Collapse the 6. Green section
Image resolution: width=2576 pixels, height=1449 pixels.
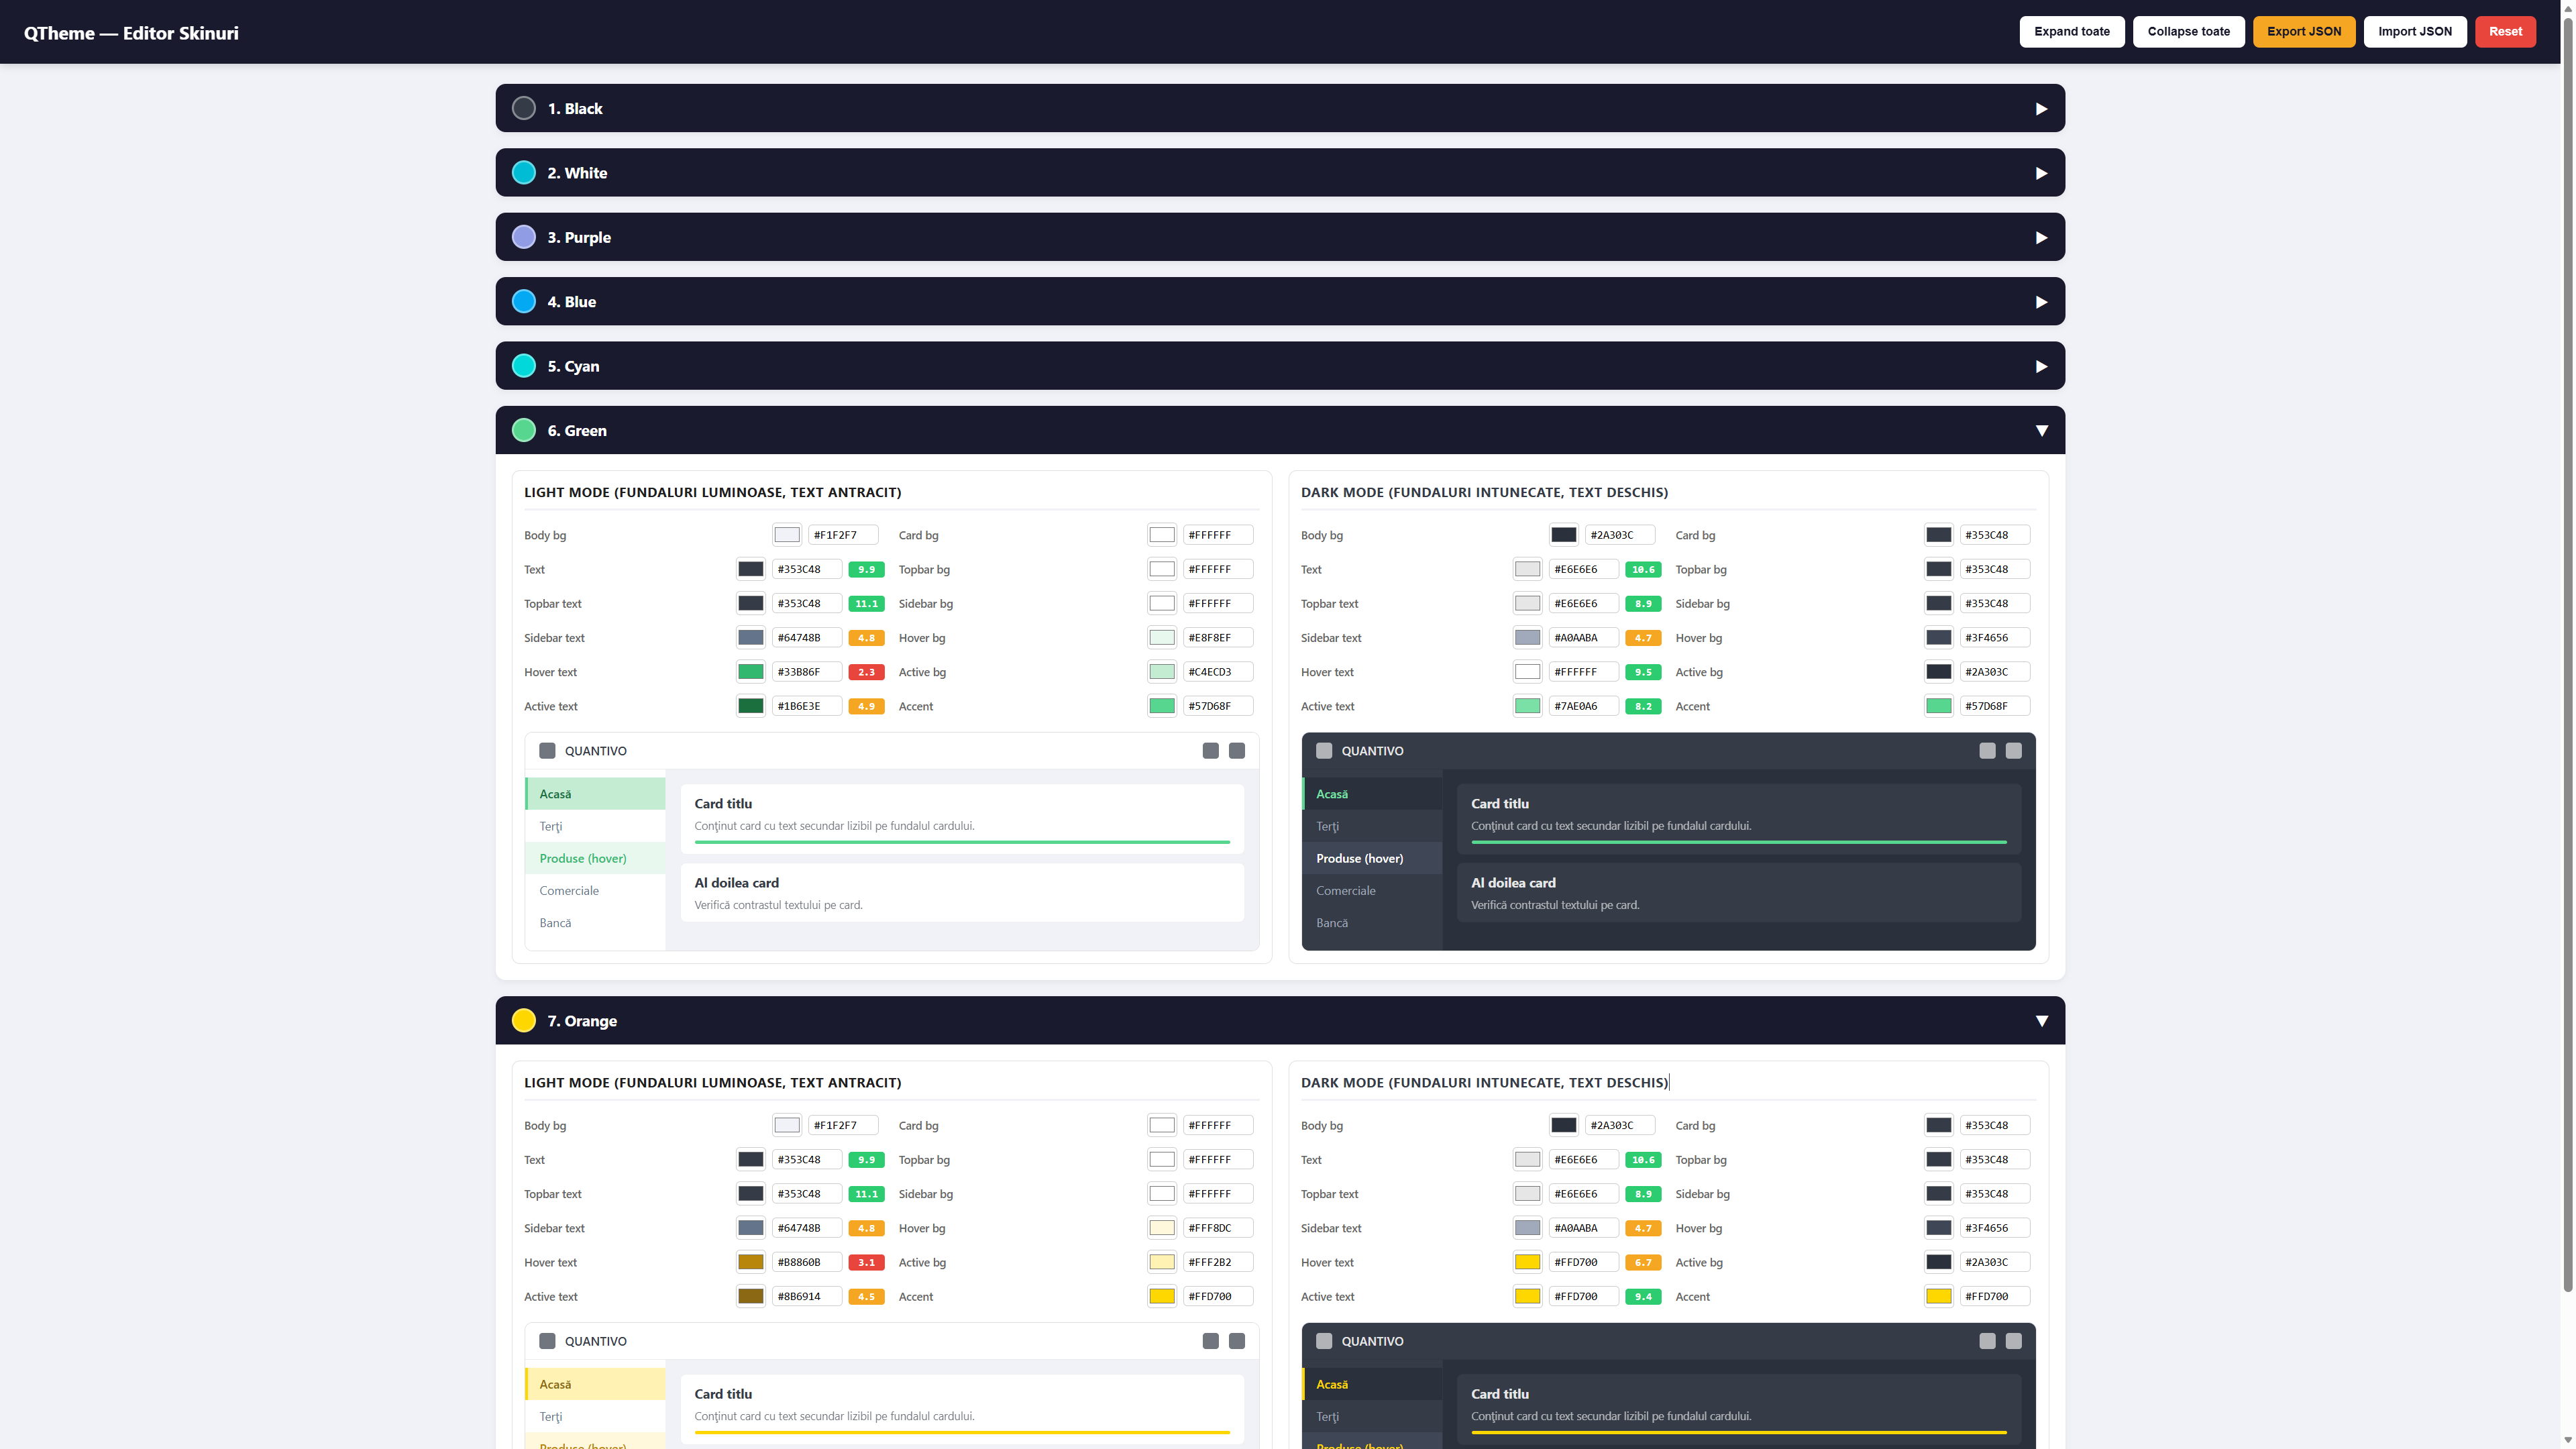pyautogui.click(x=2041, y=431)
